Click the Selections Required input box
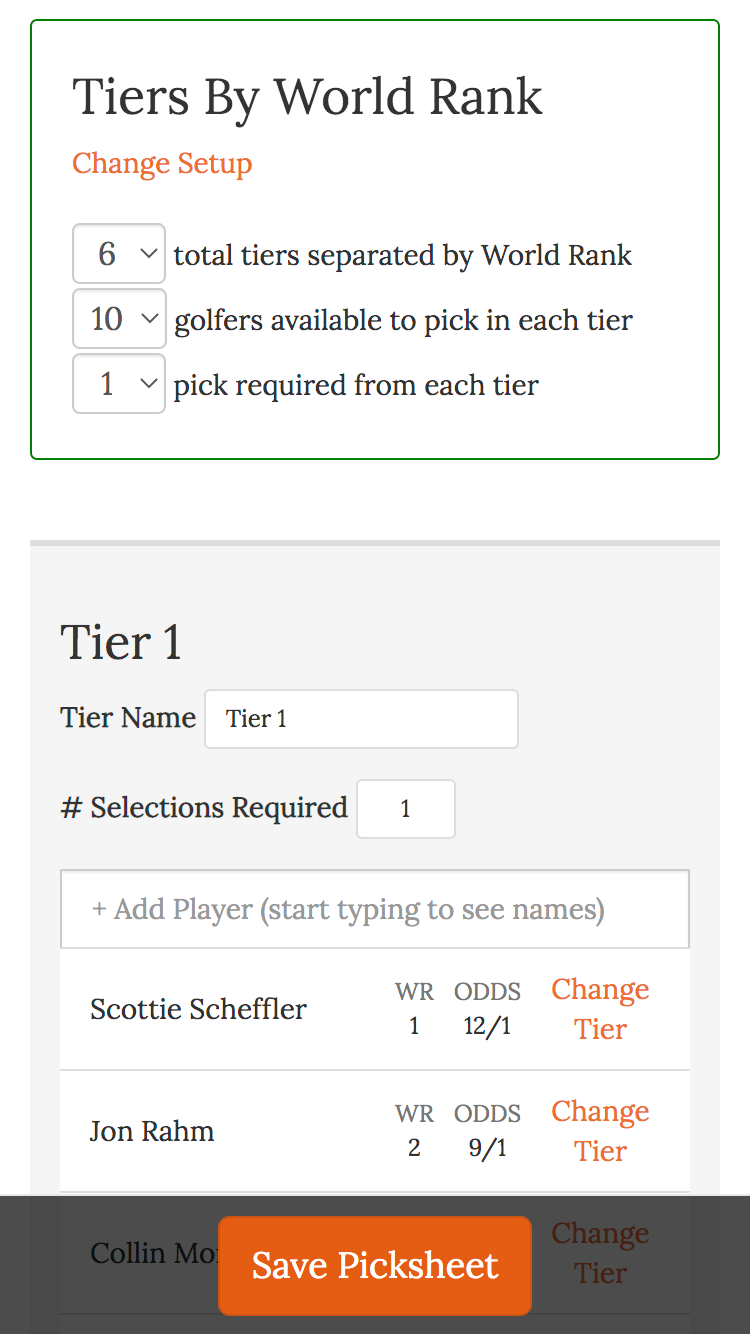The width and height of the screenshot is (750, 1334). click(x=405, y=808)
